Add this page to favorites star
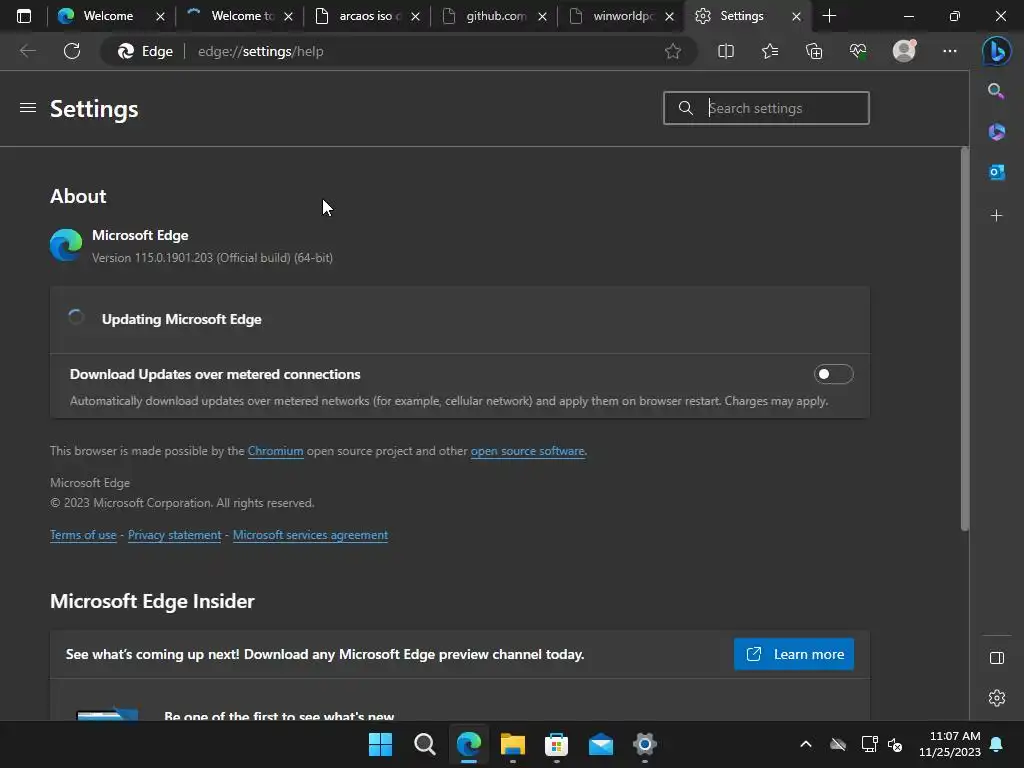 coord(673,51)
